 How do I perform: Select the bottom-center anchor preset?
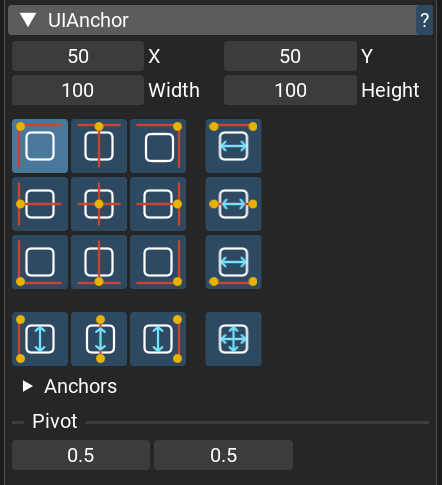(x=99, y=262)
